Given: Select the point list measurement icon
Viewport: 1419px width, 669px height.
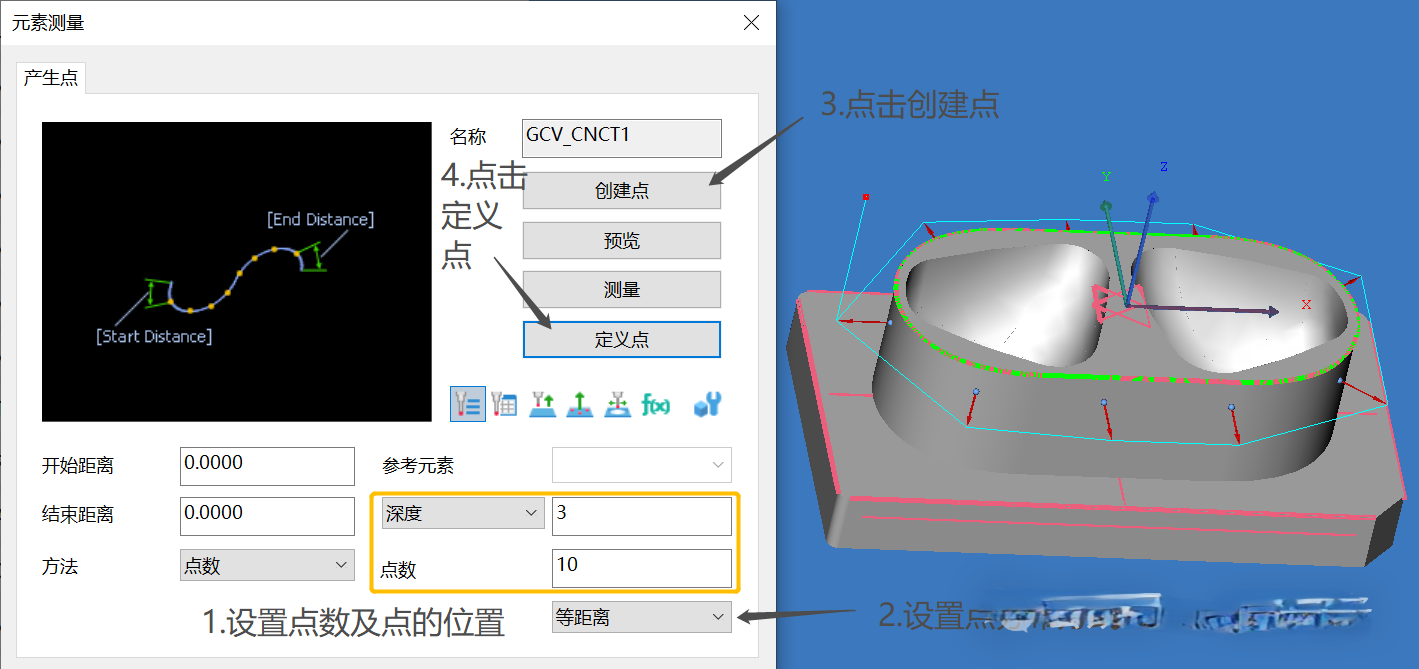Looking at the screenshot, I should 468,404.
